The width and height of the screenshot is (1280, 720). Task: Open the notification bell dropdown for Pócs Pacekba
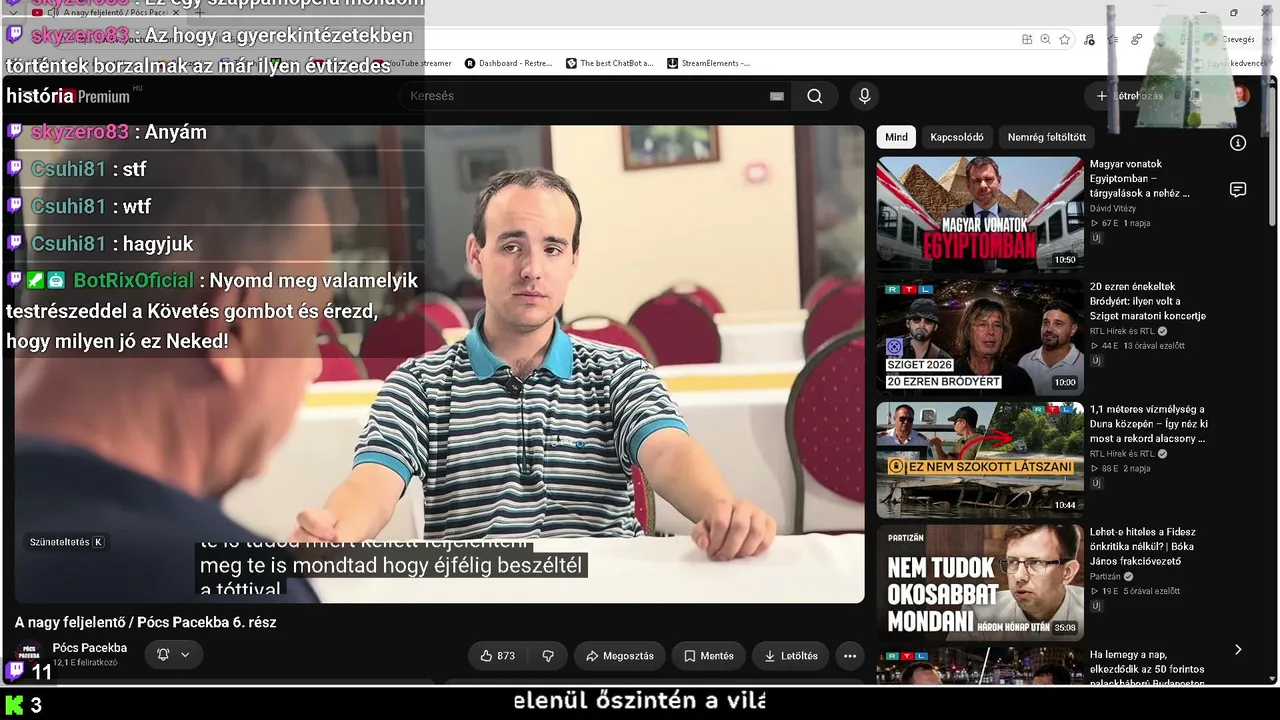pyautogui.click(x=174, y=655)
